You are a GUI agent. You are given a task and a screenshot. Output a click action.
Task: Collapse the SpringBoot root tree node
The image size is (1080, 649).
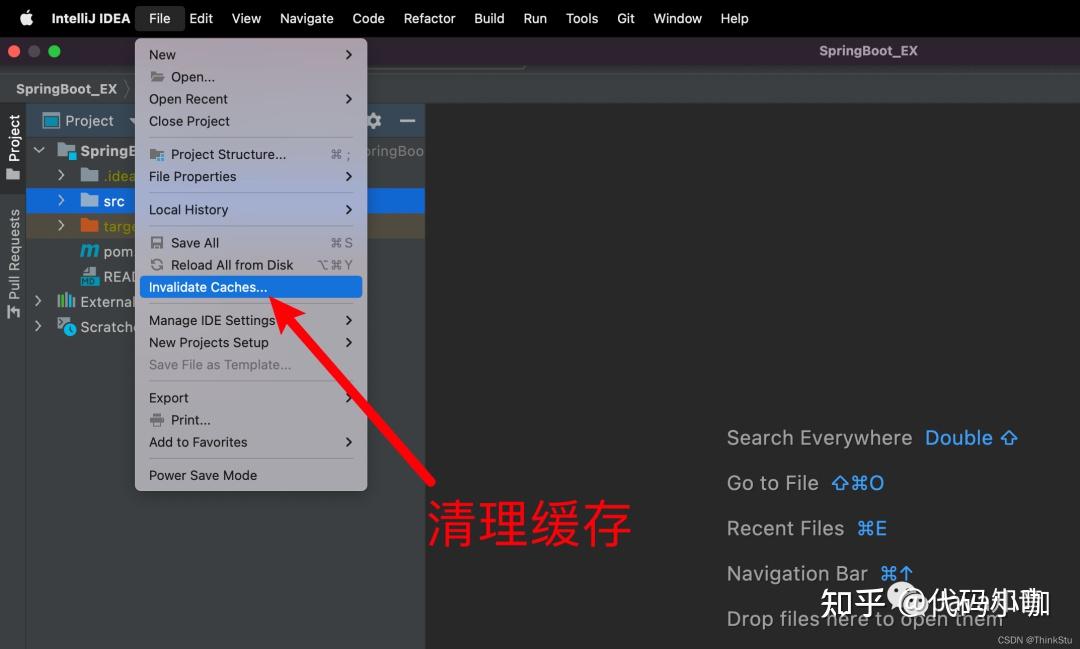click(39, 150)
